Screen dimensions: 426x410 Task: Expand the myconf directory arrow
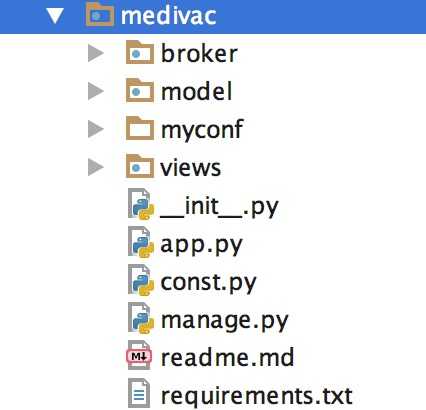pos(96,129)
